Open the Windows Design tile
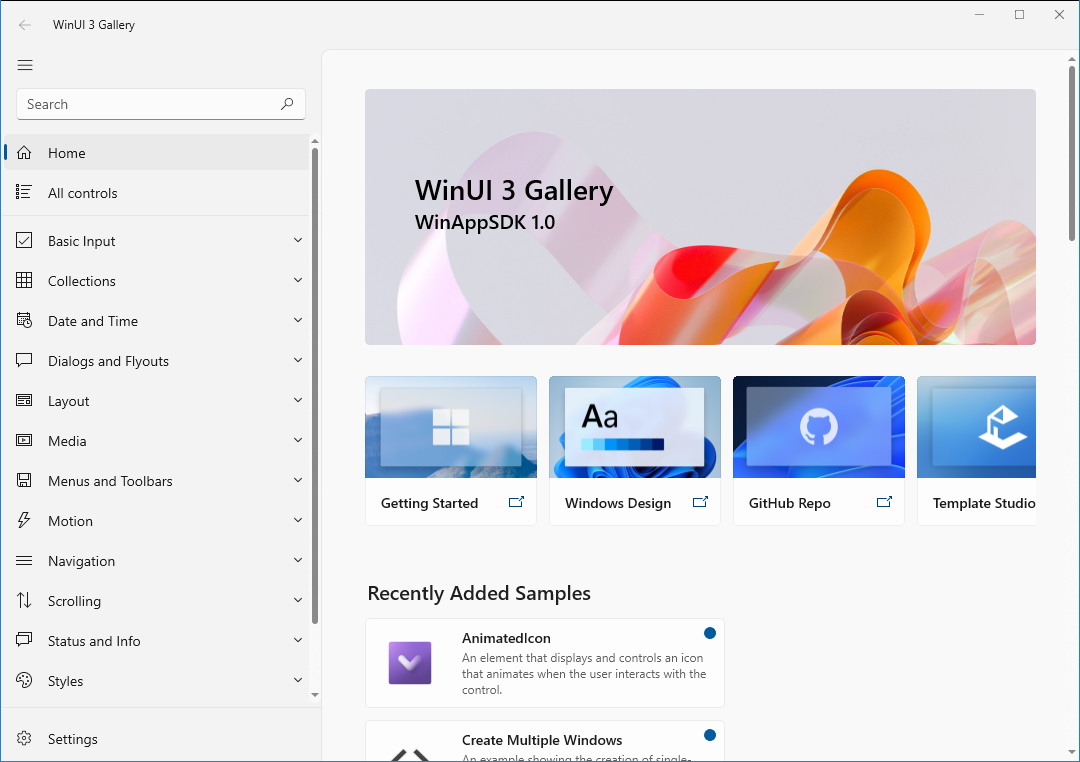 pos(635,451)
